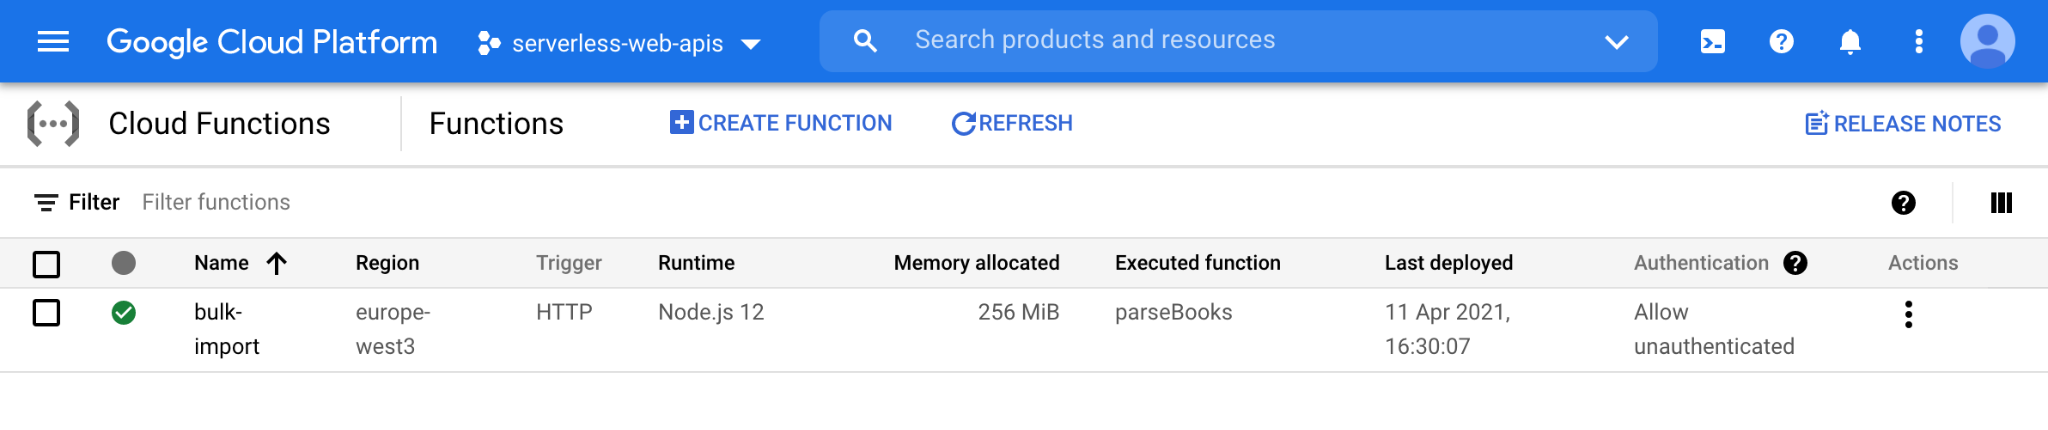The height and width of the screenshot is (430, 2048).
Task: Click the filter table help icon
Action: 1903,203
